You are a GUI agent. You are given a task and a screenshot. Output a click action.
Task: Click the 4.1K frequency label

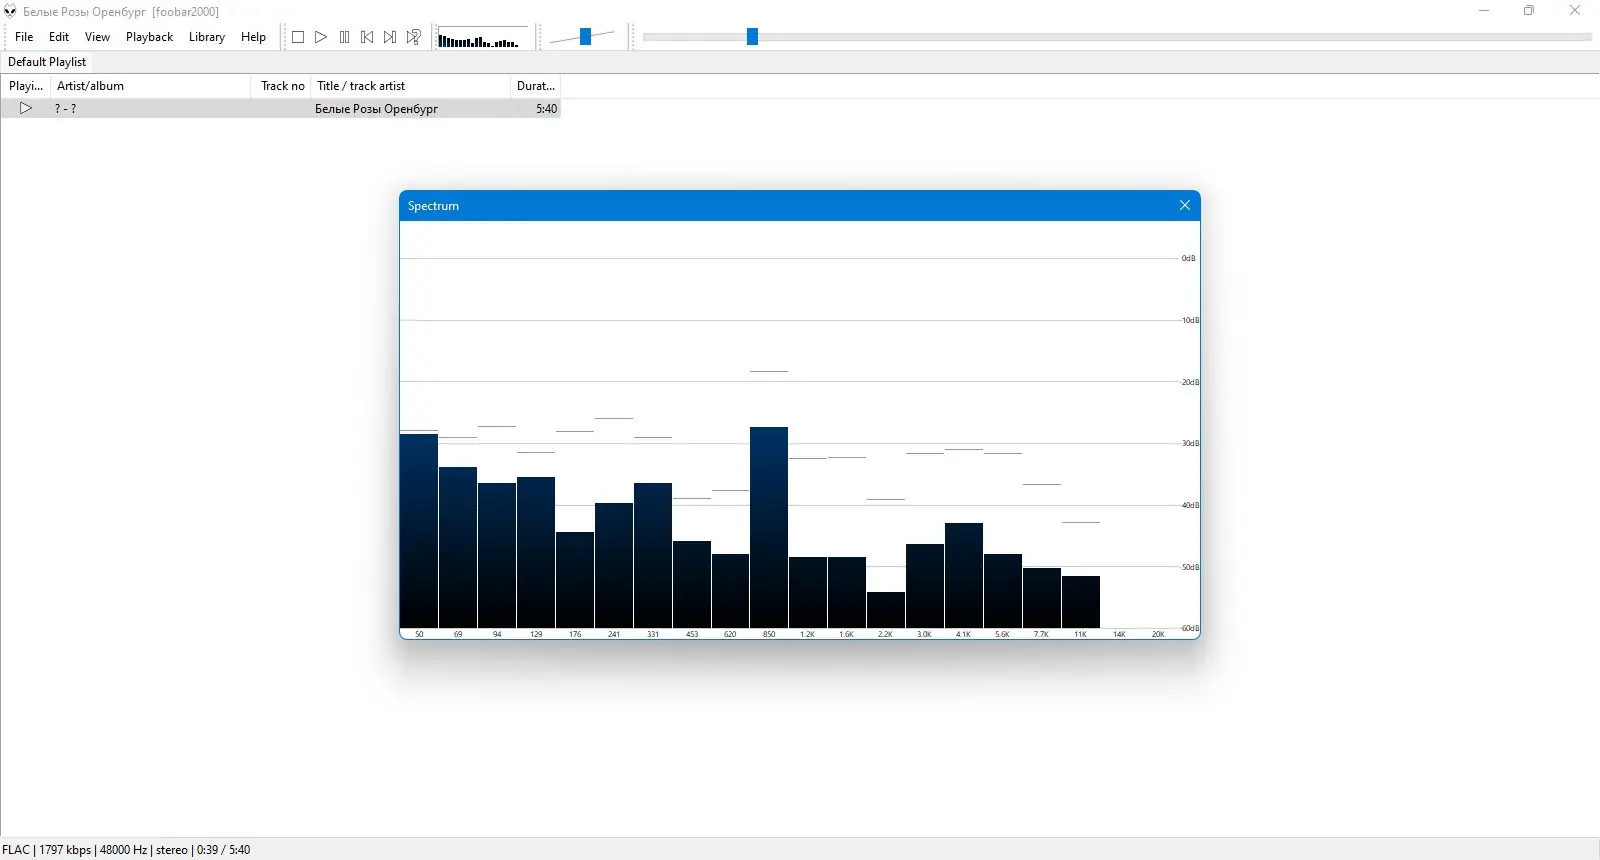(963, 634)
